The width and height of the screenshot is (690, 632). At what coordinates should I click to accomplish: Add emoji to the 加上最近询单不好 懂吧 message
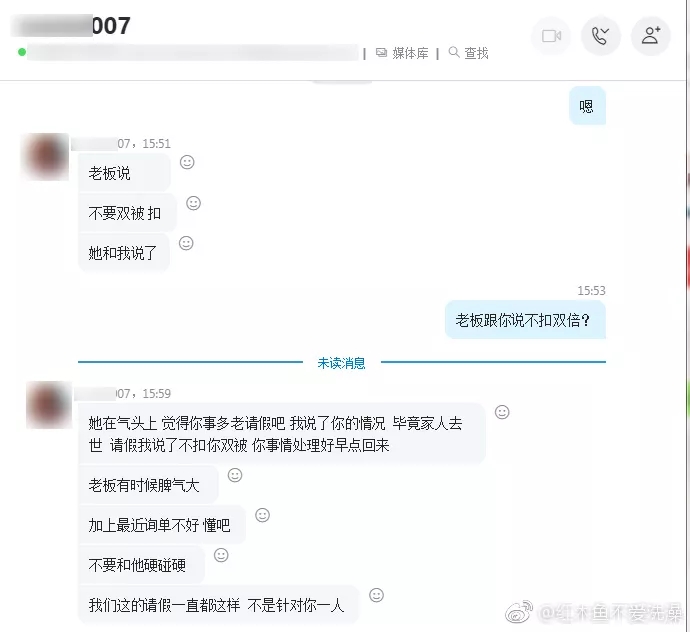click(x=263, y=515)
